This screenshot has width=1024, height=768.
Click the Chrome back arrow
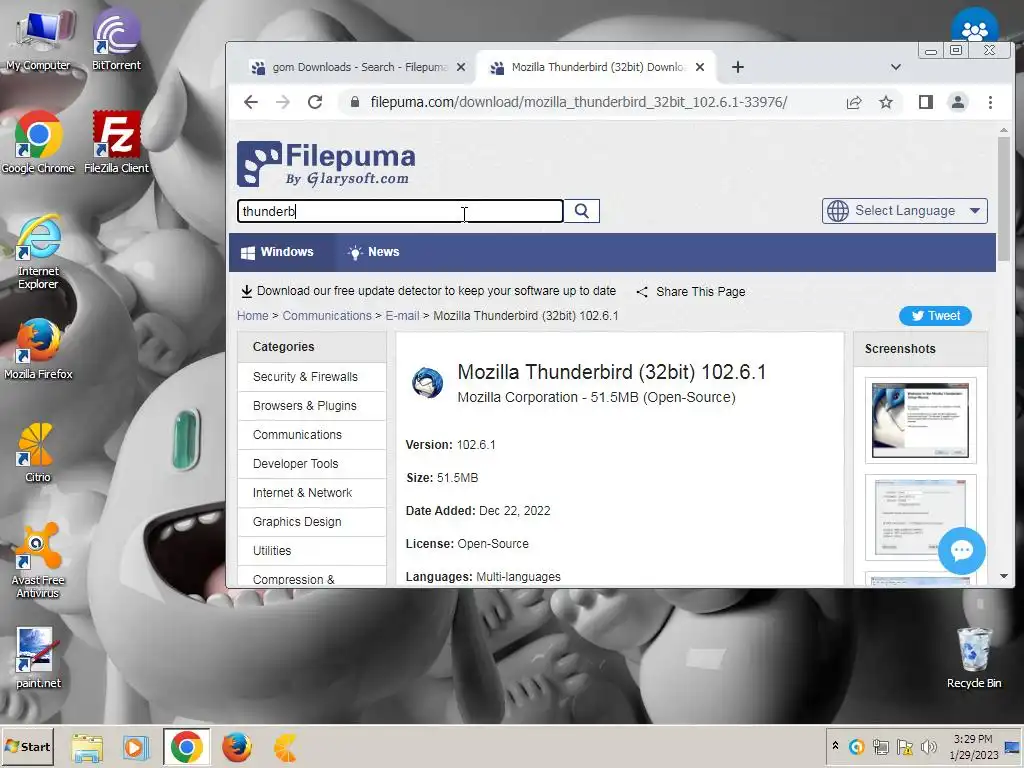tap(251, 102)
